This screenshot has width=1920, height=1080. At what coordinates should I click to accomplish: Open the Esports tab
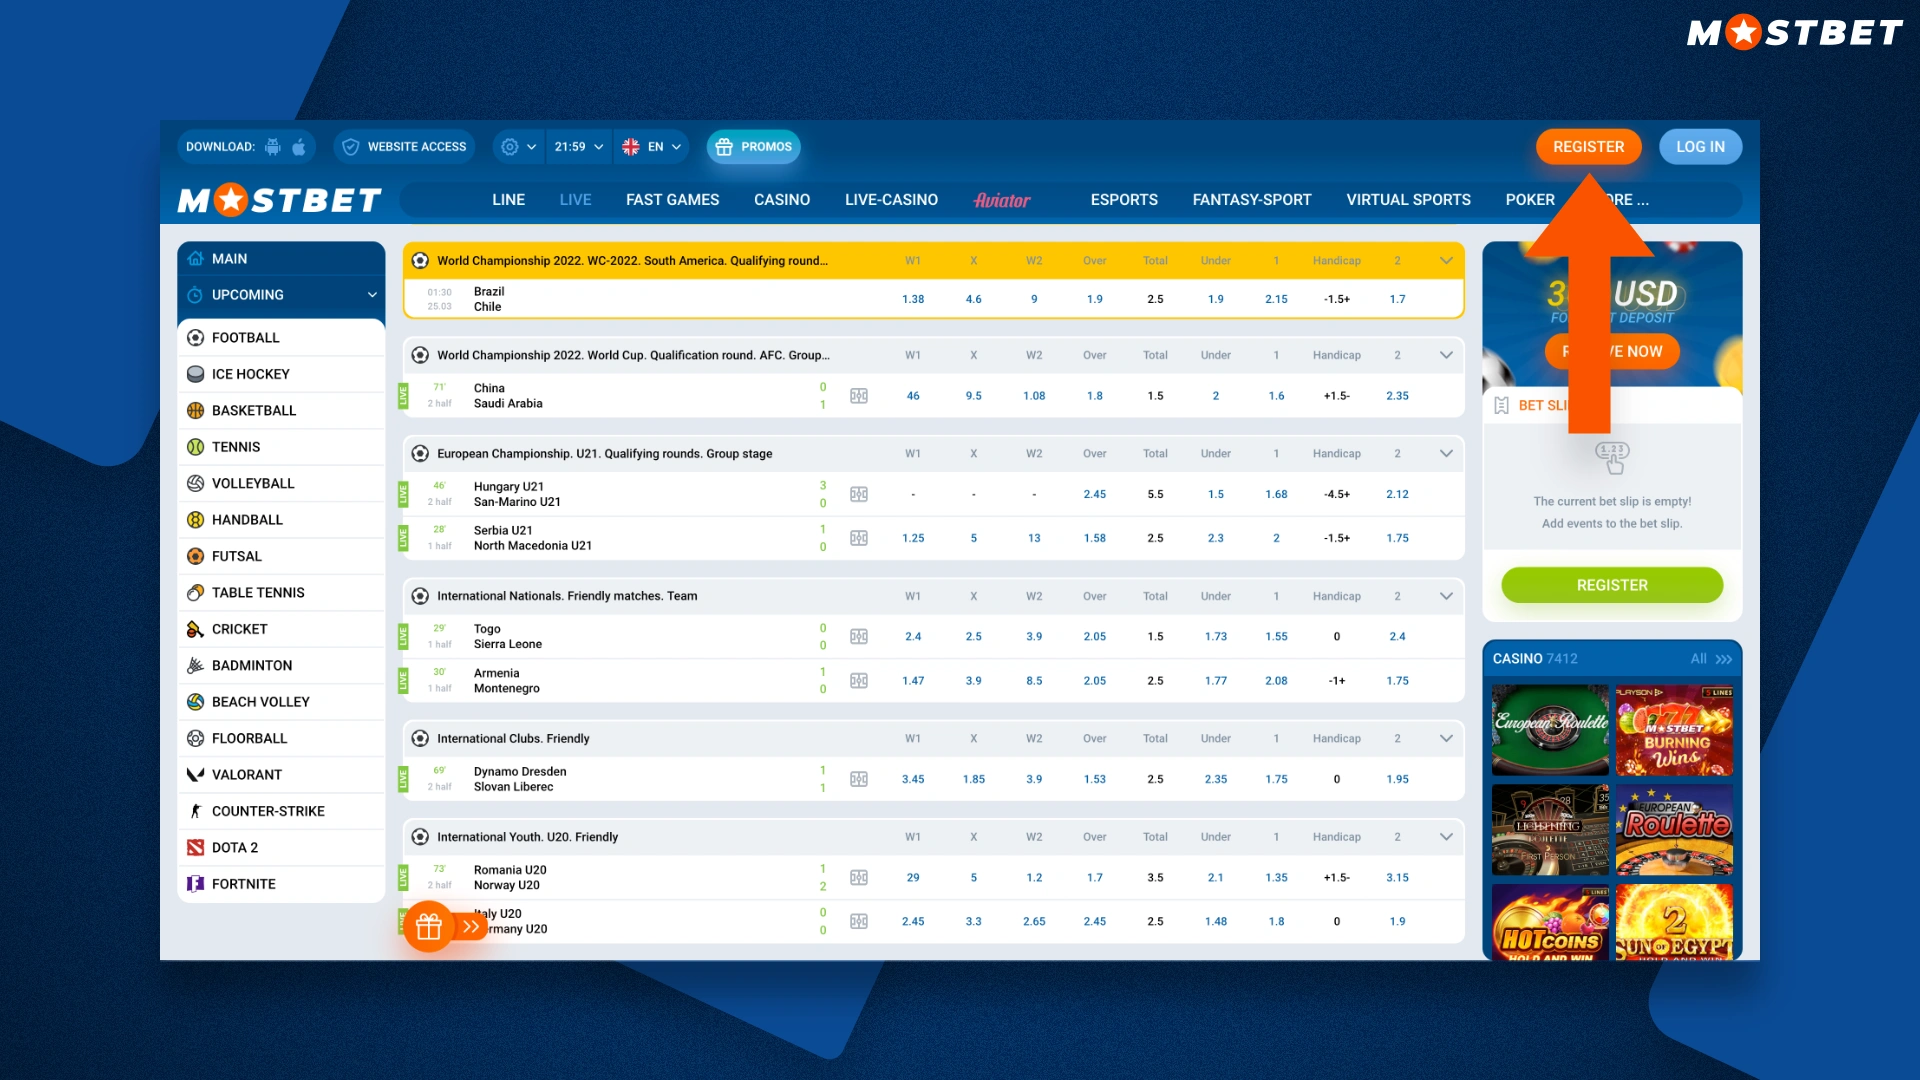click(1124, 200)
